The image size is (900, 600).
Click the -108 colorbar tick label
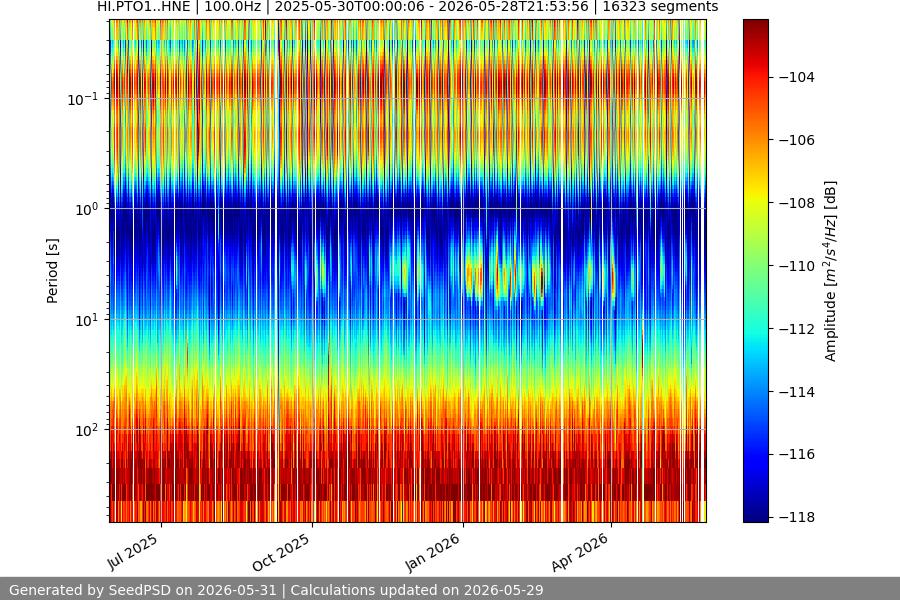coord(797,203)
